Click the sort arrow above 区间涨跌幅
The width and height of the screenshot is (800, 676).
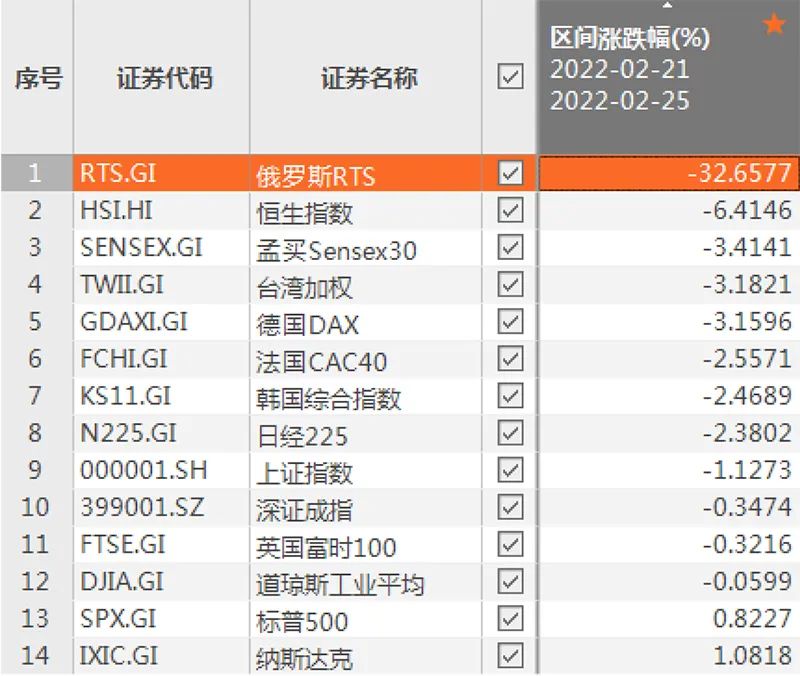click(667, 5)
